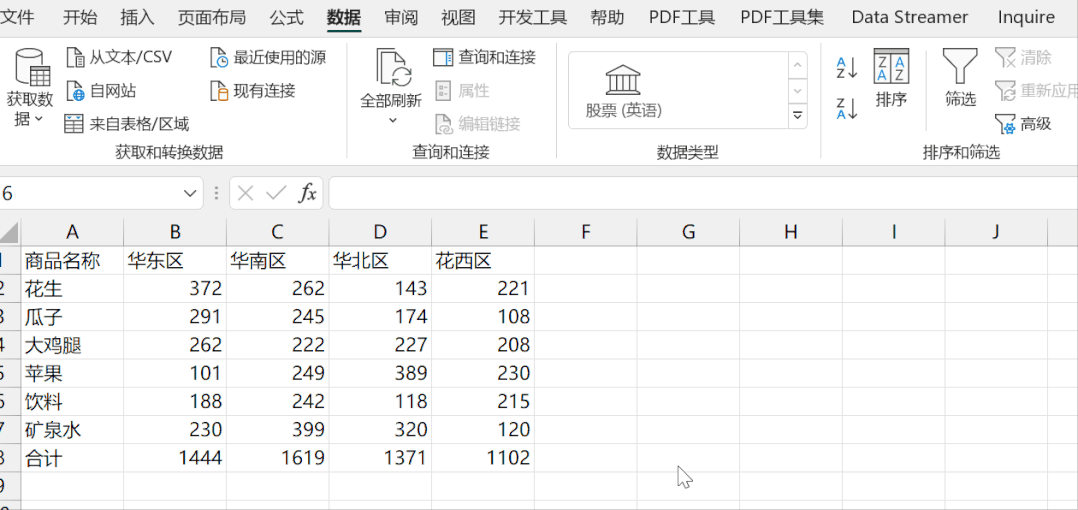Select the 股票 (英语) data type
The image size is (1078, 510).
click(x=624, y=91)
